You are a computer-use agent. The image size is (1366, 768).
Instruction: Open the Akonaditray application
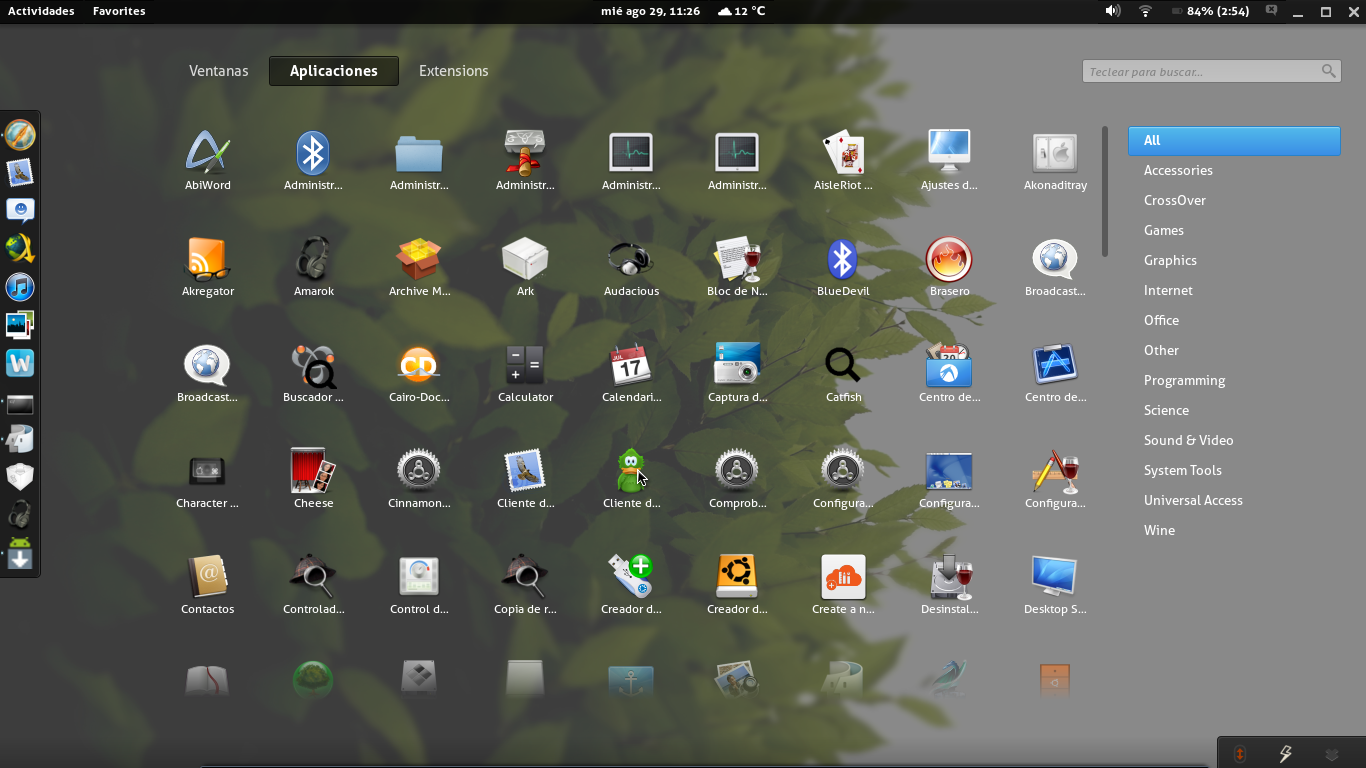tap(1055, 160)
